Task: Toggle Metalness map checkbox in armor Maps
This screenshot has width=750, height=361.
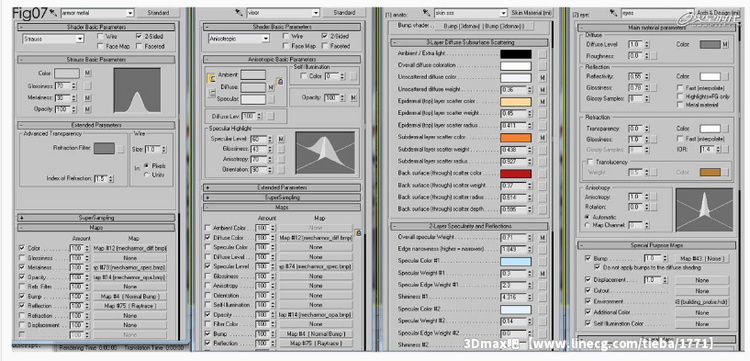Action: (22, 267)
